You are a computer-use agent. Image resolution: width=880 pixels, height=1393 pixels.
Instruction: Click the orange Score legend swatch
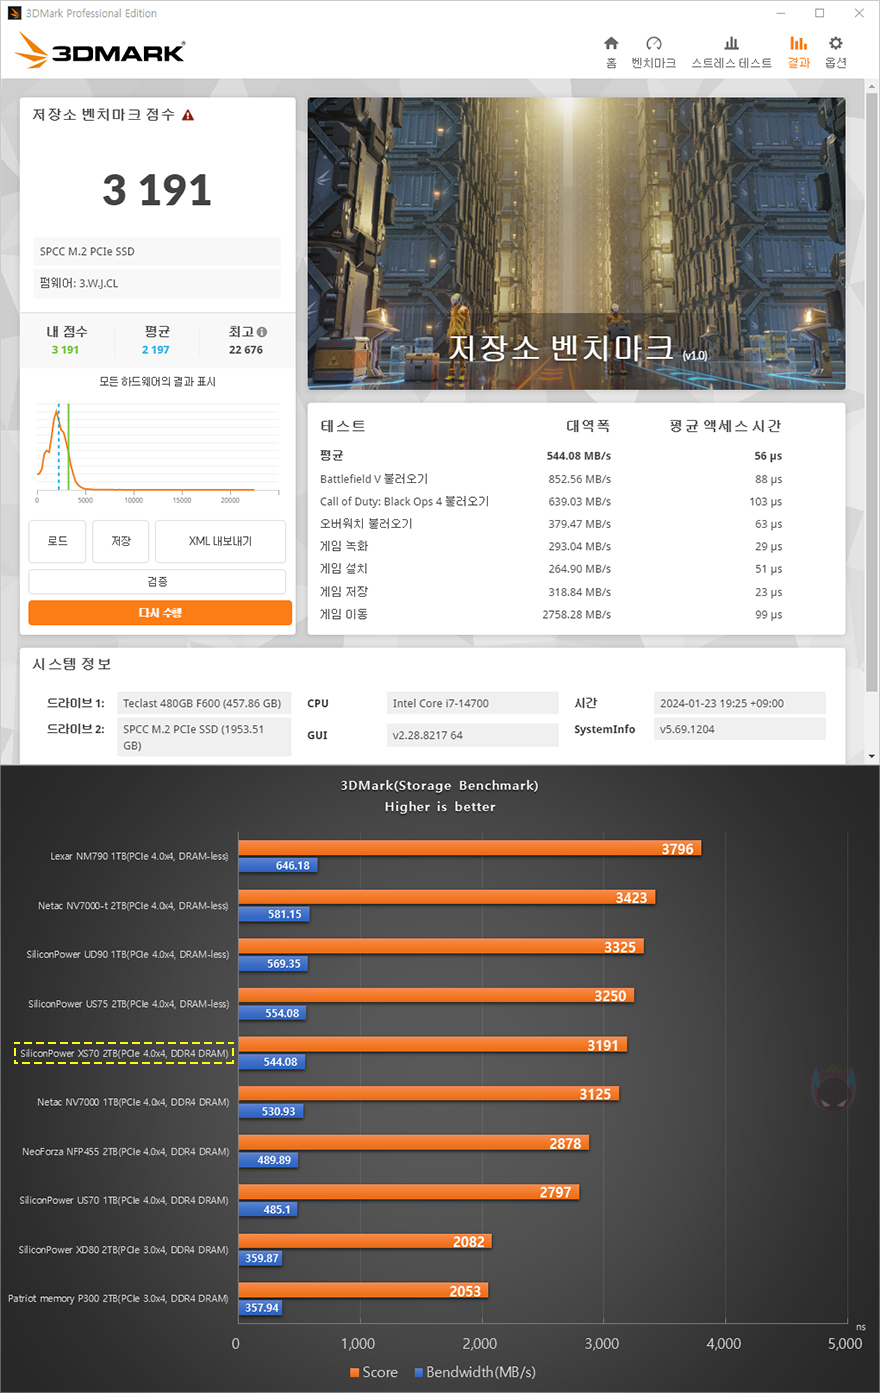point(354,1372)
